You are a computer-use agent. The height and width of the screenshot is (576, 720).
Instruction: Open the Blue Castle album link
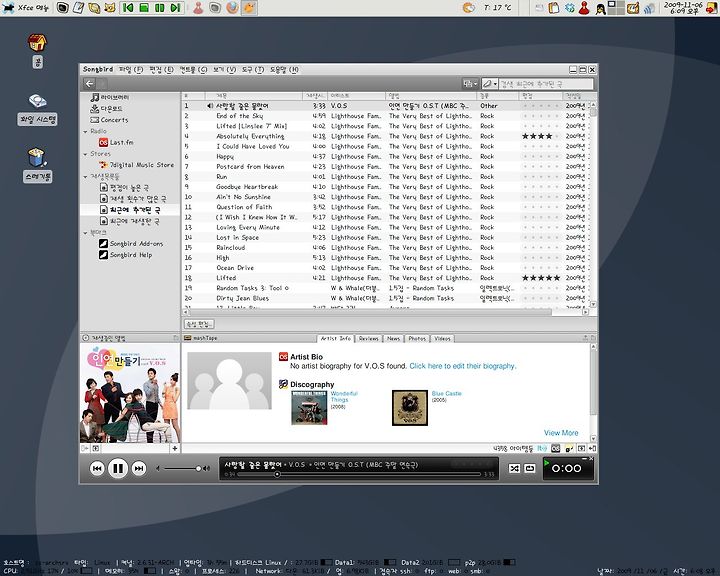(x=446, y=393)
